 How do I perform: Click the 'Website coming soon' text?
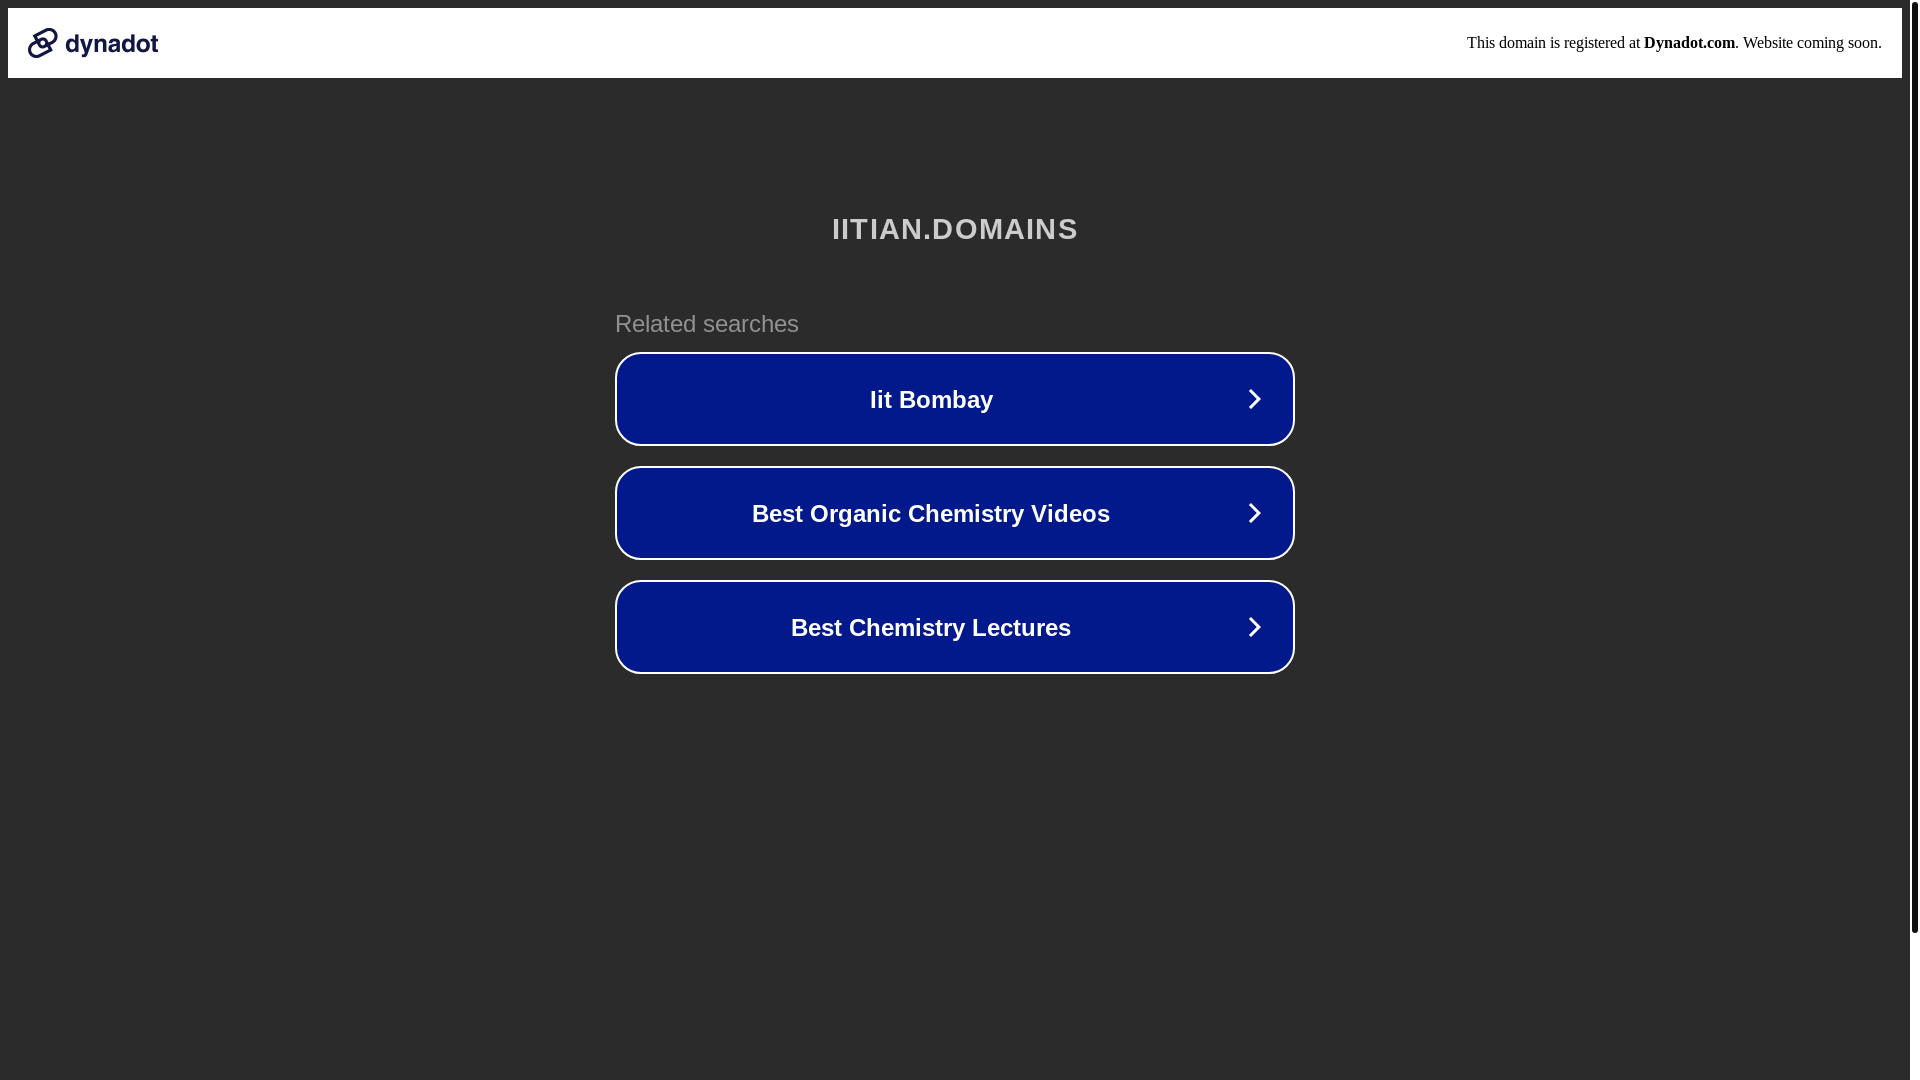point(1811,43)
